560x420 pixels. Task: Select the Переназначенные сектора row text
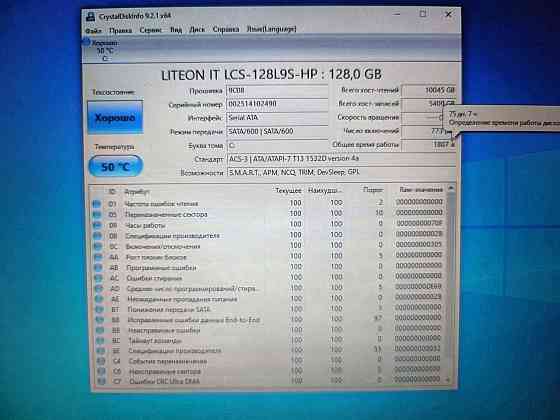point(166,214)
